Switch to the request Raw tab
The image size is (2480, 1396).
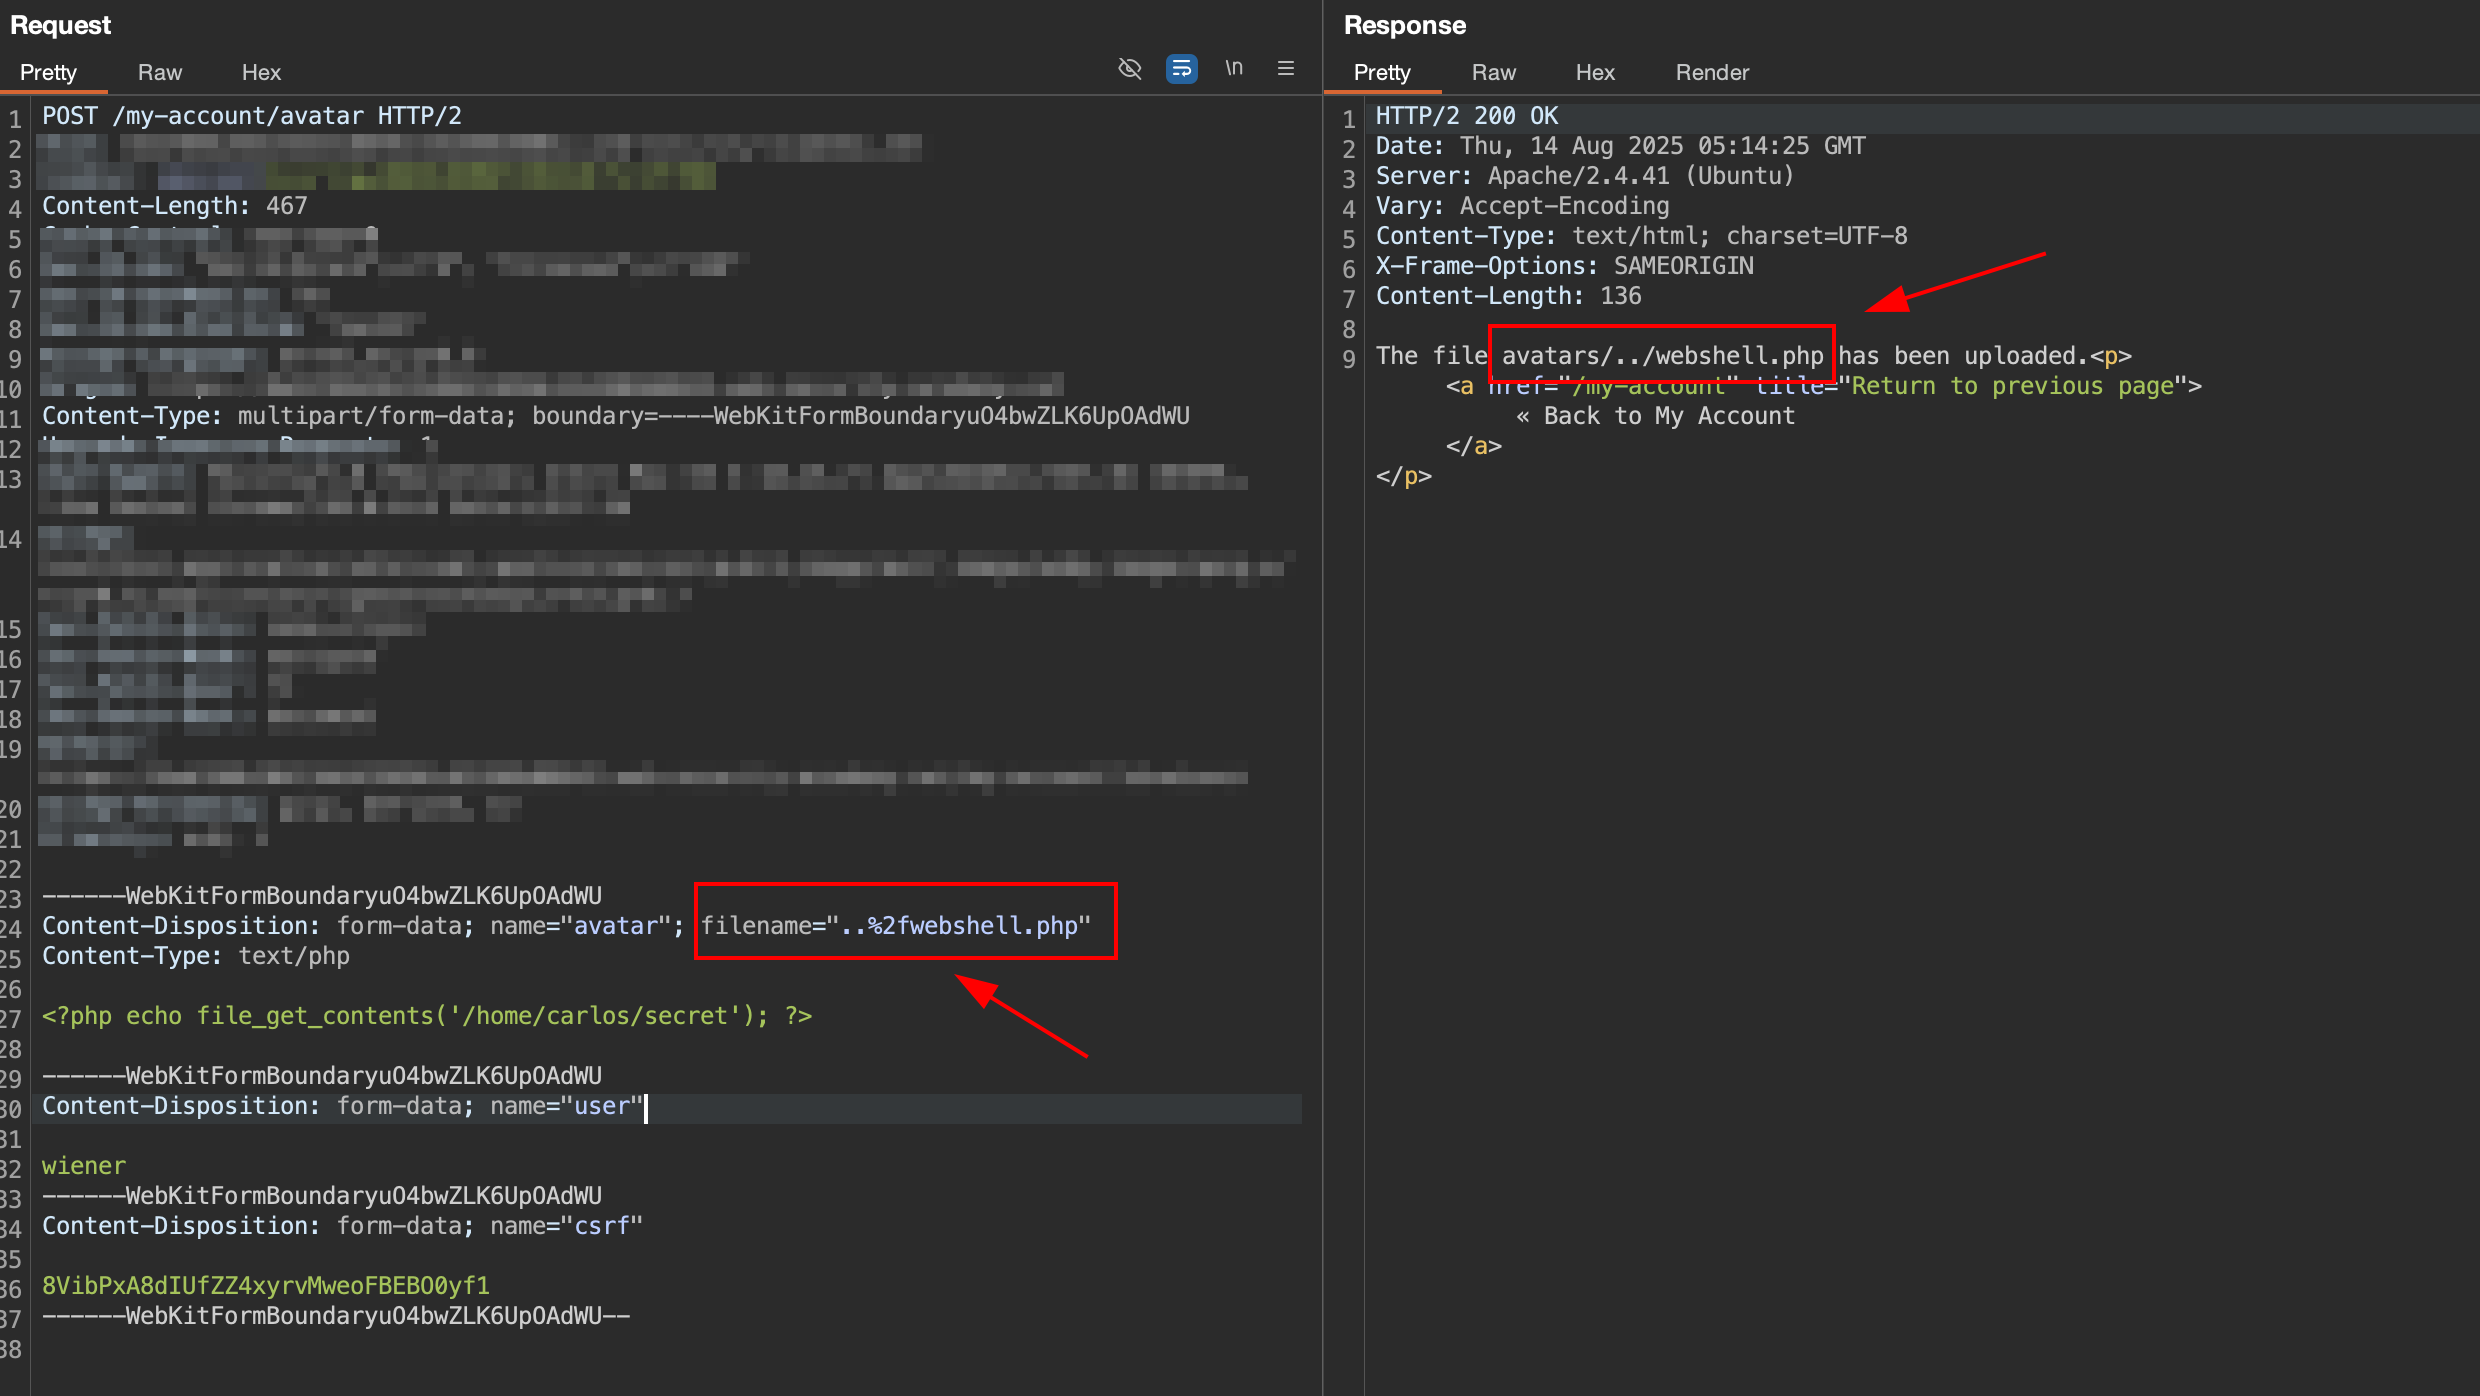click(160, 73)
